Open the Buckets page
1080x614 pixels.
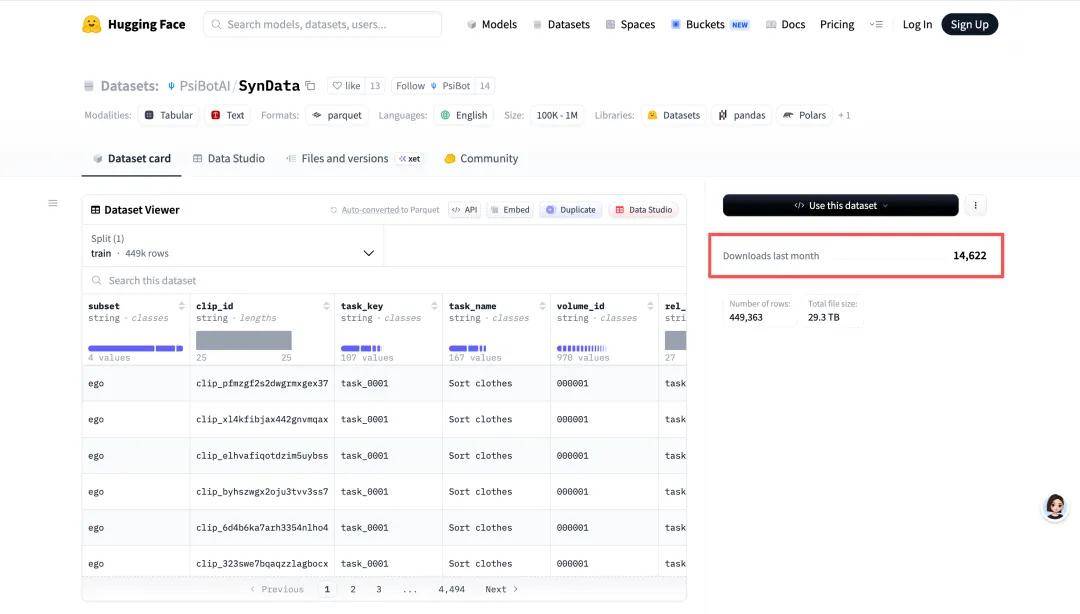pos(709,24)
